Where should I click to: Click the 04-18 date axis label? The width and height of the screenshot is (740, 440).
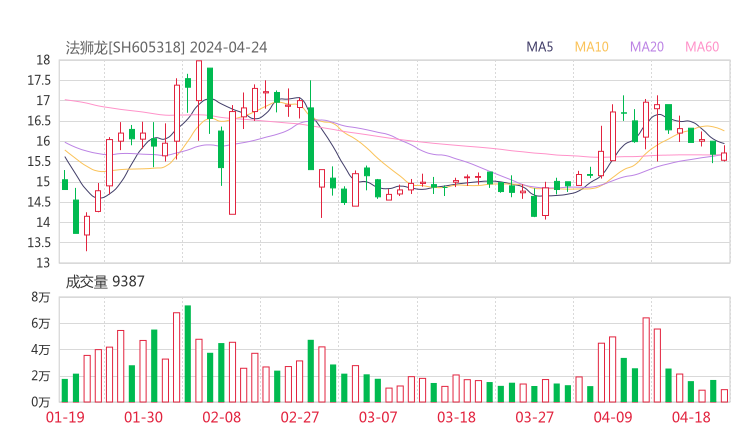[x=691, y=417]
